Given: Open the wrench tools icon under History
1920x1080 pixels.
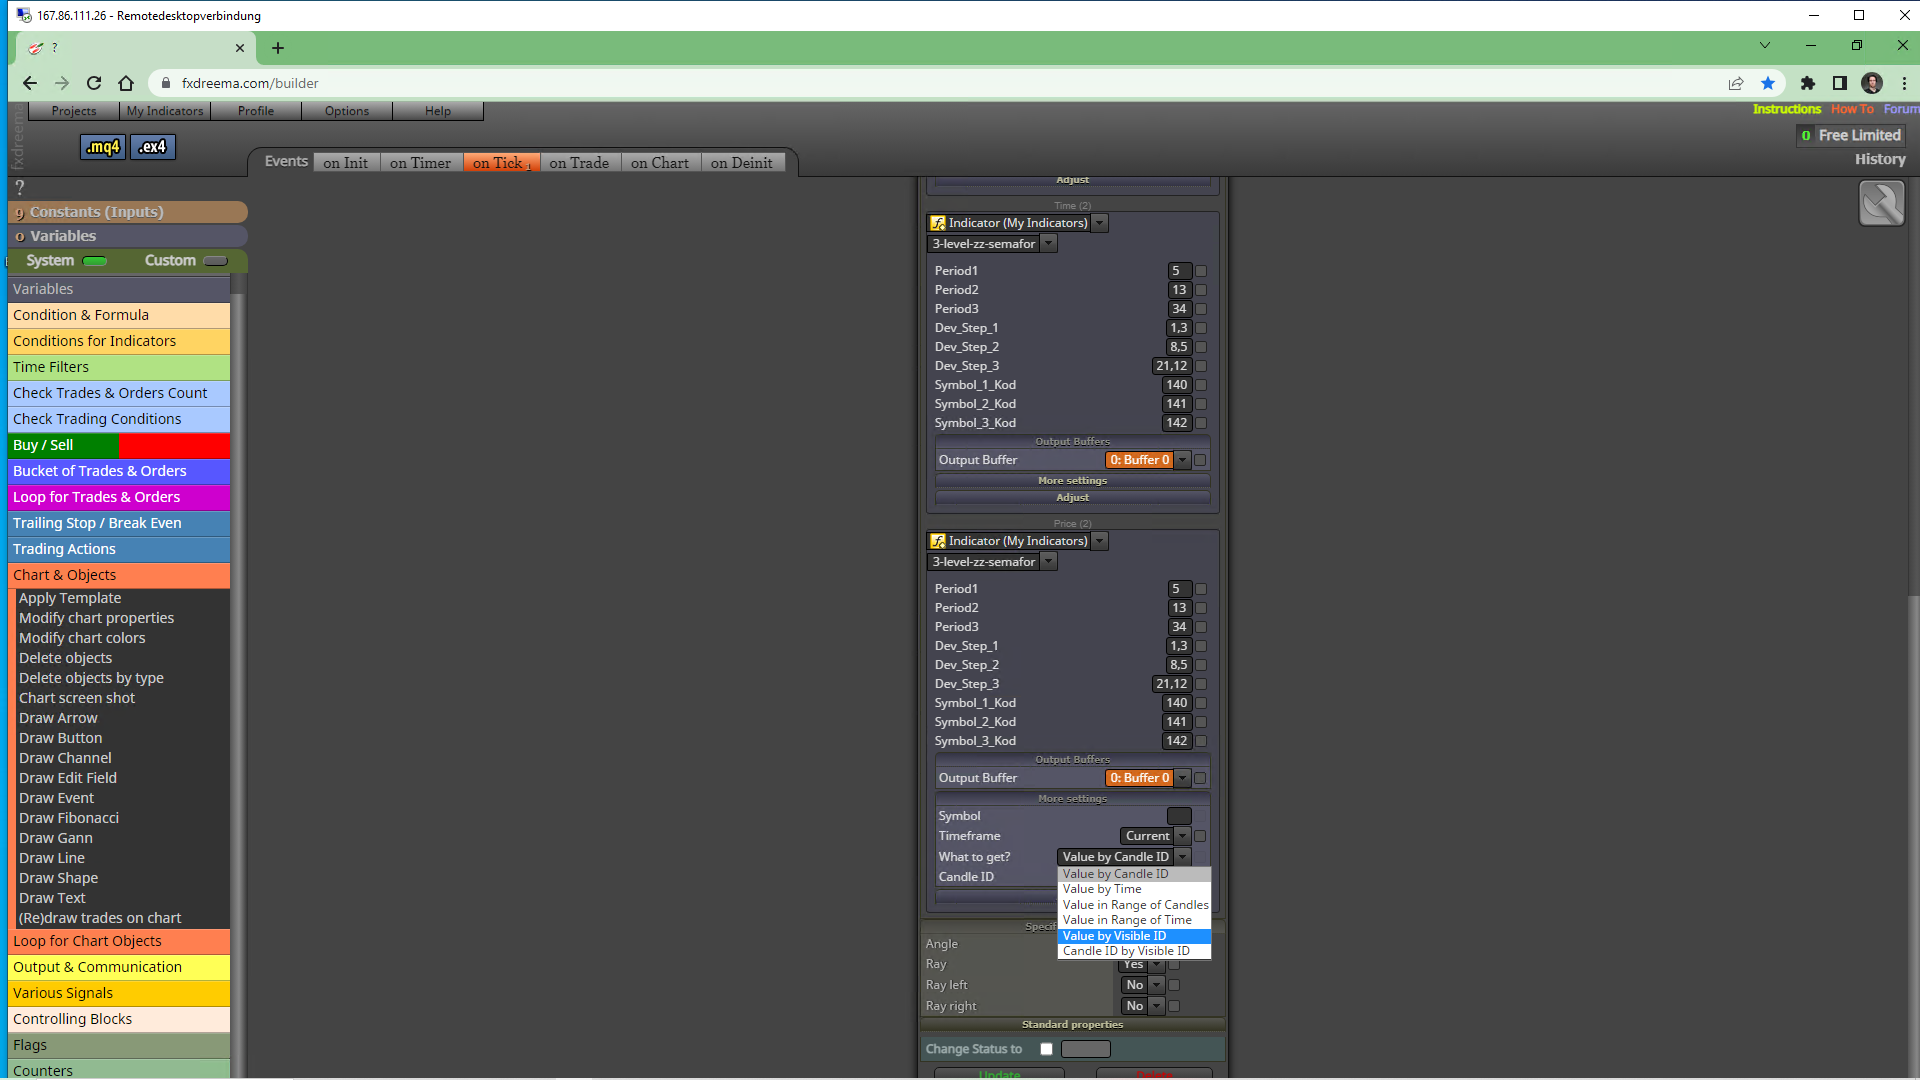Looking at the screenshot, I should [x=1881, y=203].
